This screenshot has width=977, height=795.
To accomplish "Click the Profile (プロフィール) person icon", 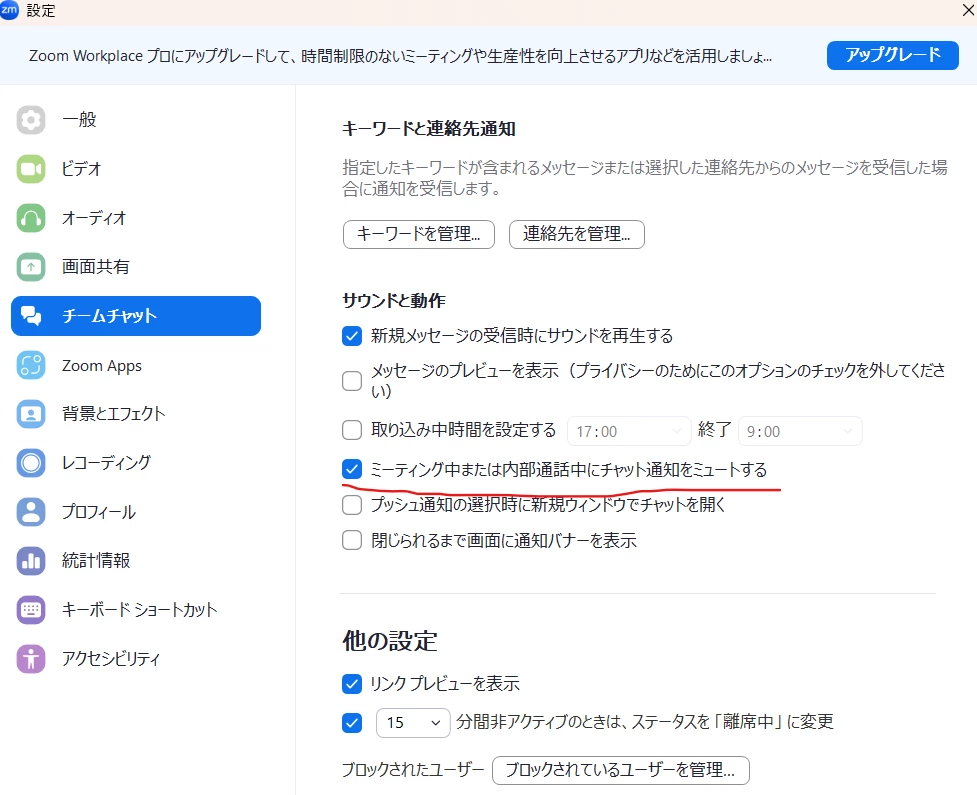I will coord(31,512).
